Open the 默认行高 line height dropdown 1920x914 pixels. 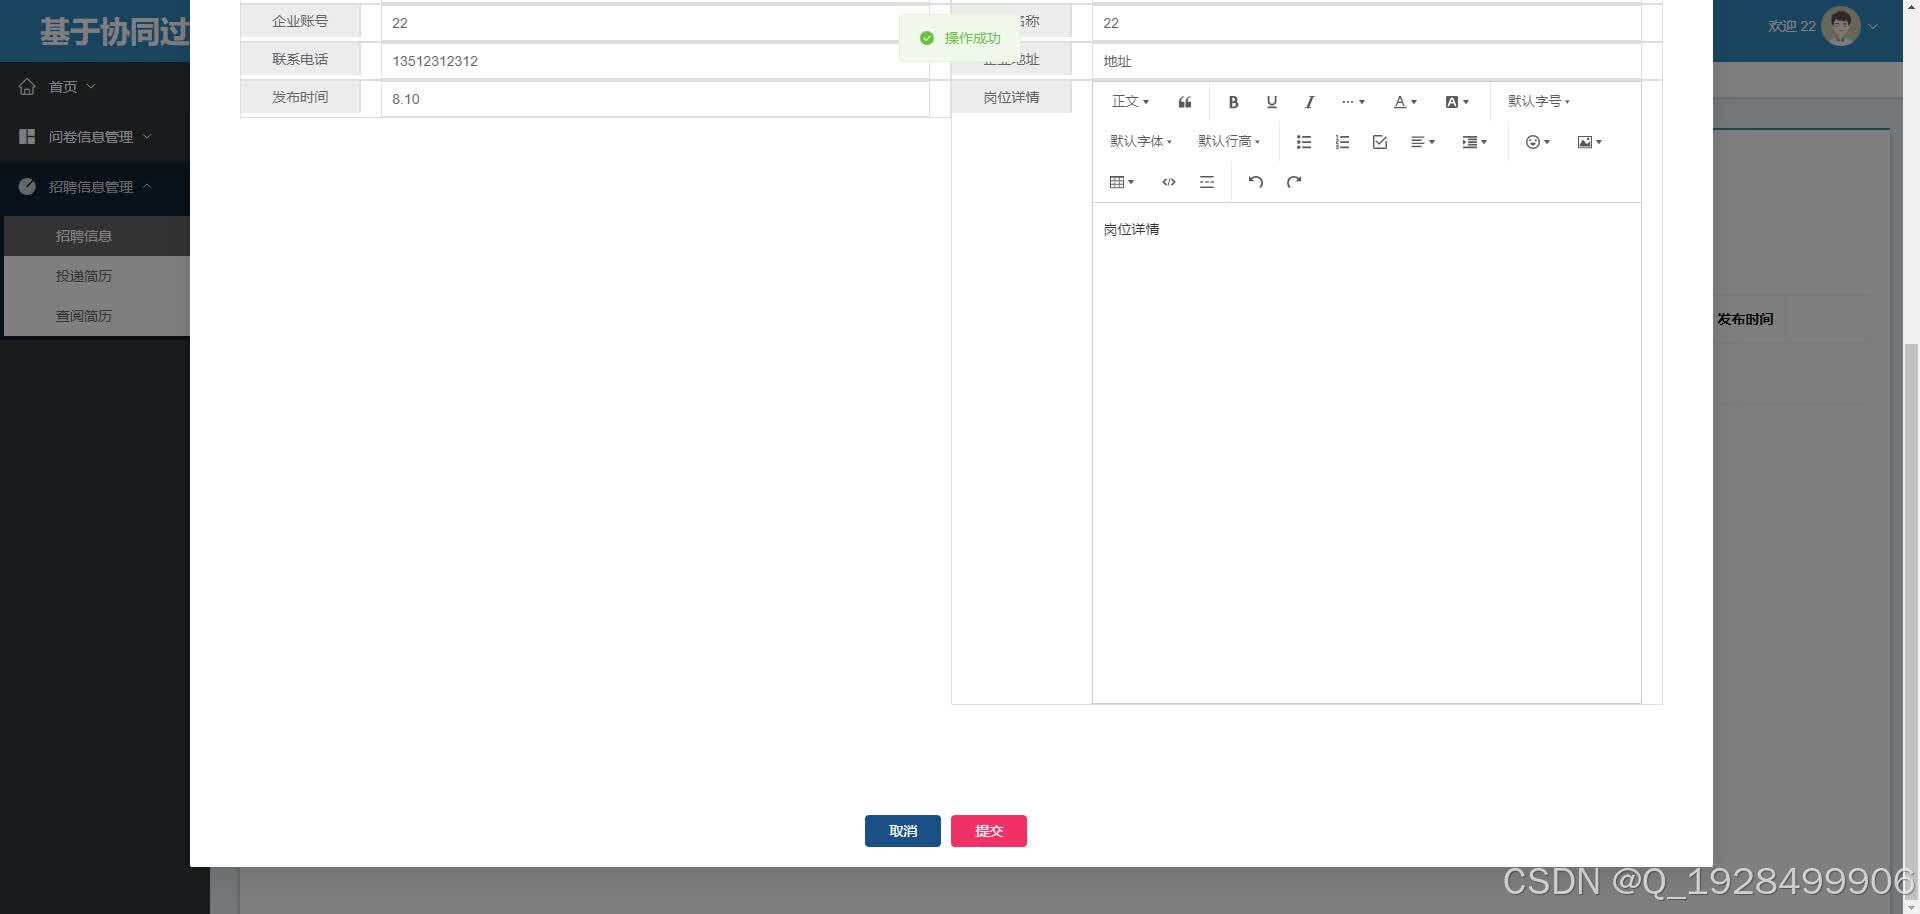click(1229, 142)
